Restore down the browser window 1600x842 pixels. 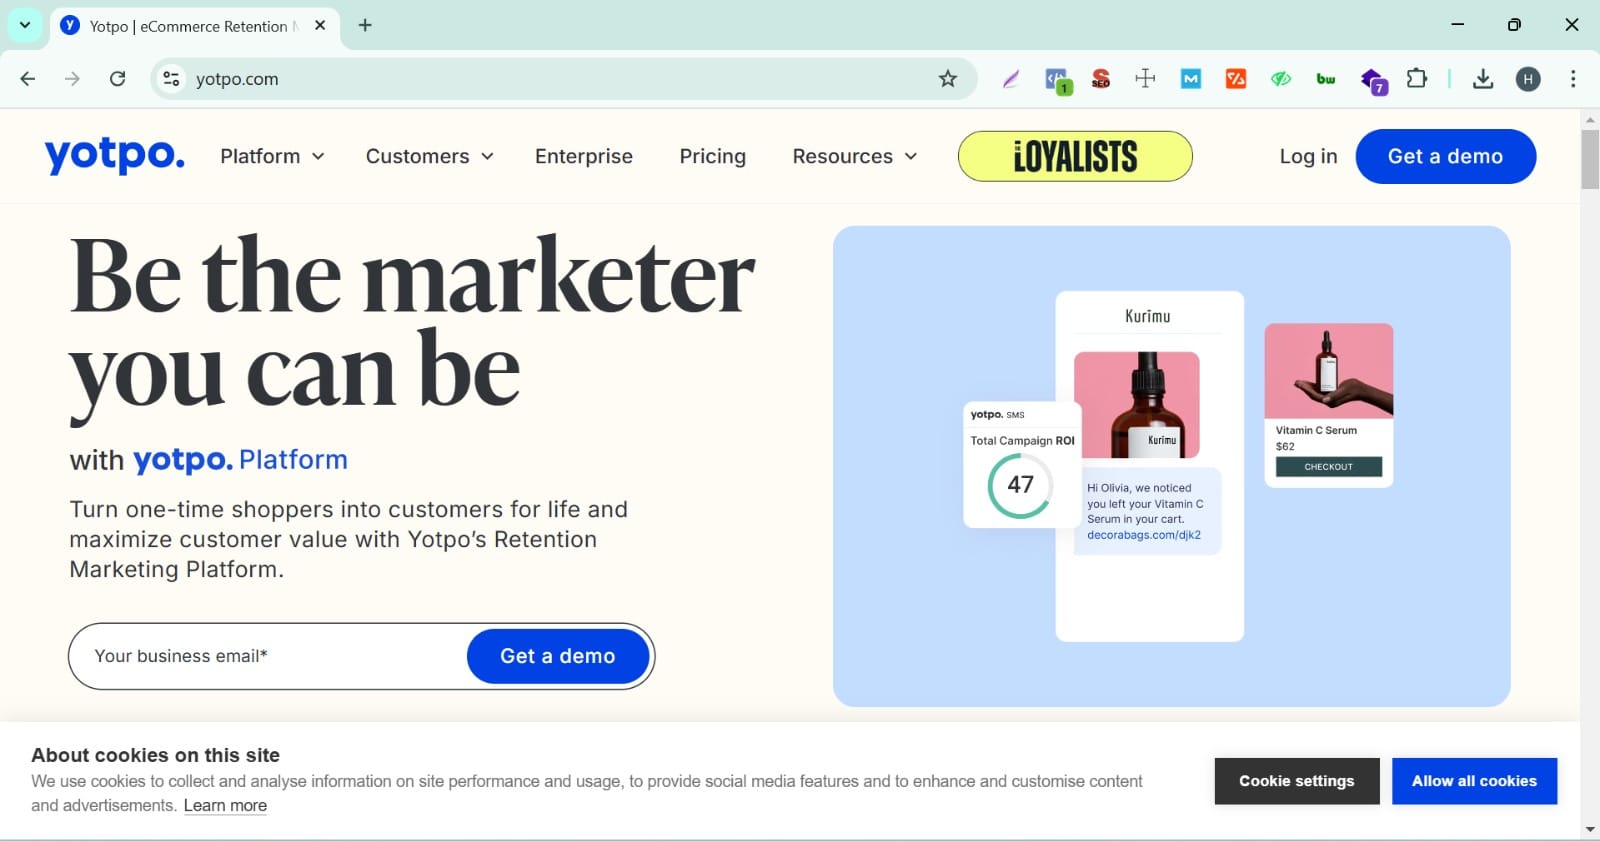point(1514,25)
